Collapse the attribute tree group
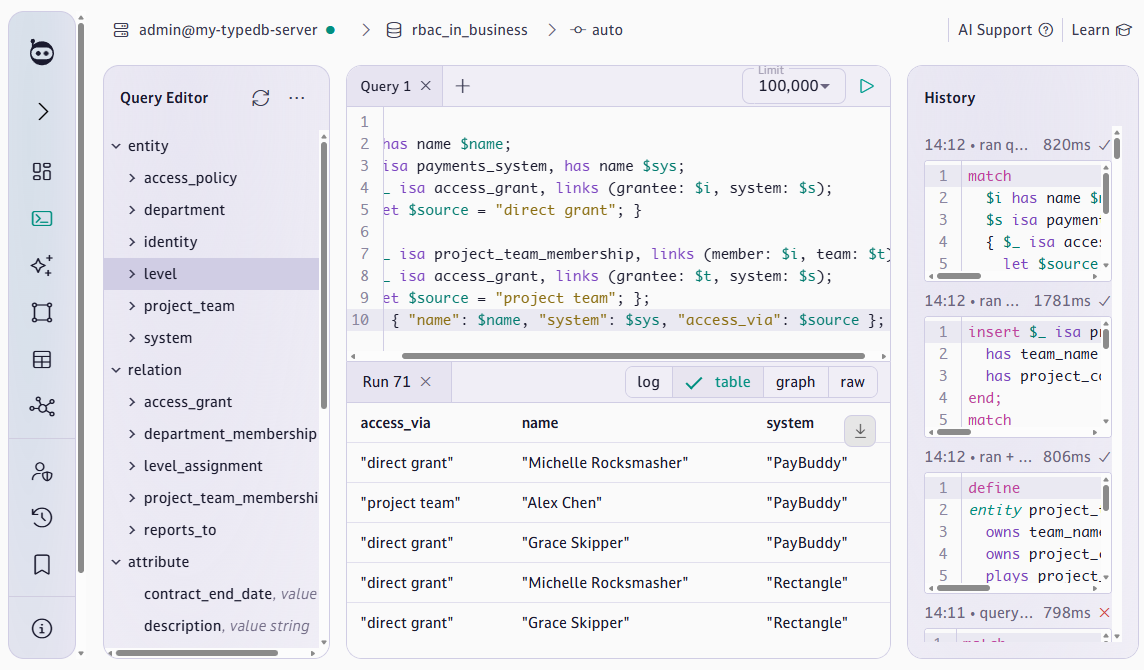 pos(116,562)
